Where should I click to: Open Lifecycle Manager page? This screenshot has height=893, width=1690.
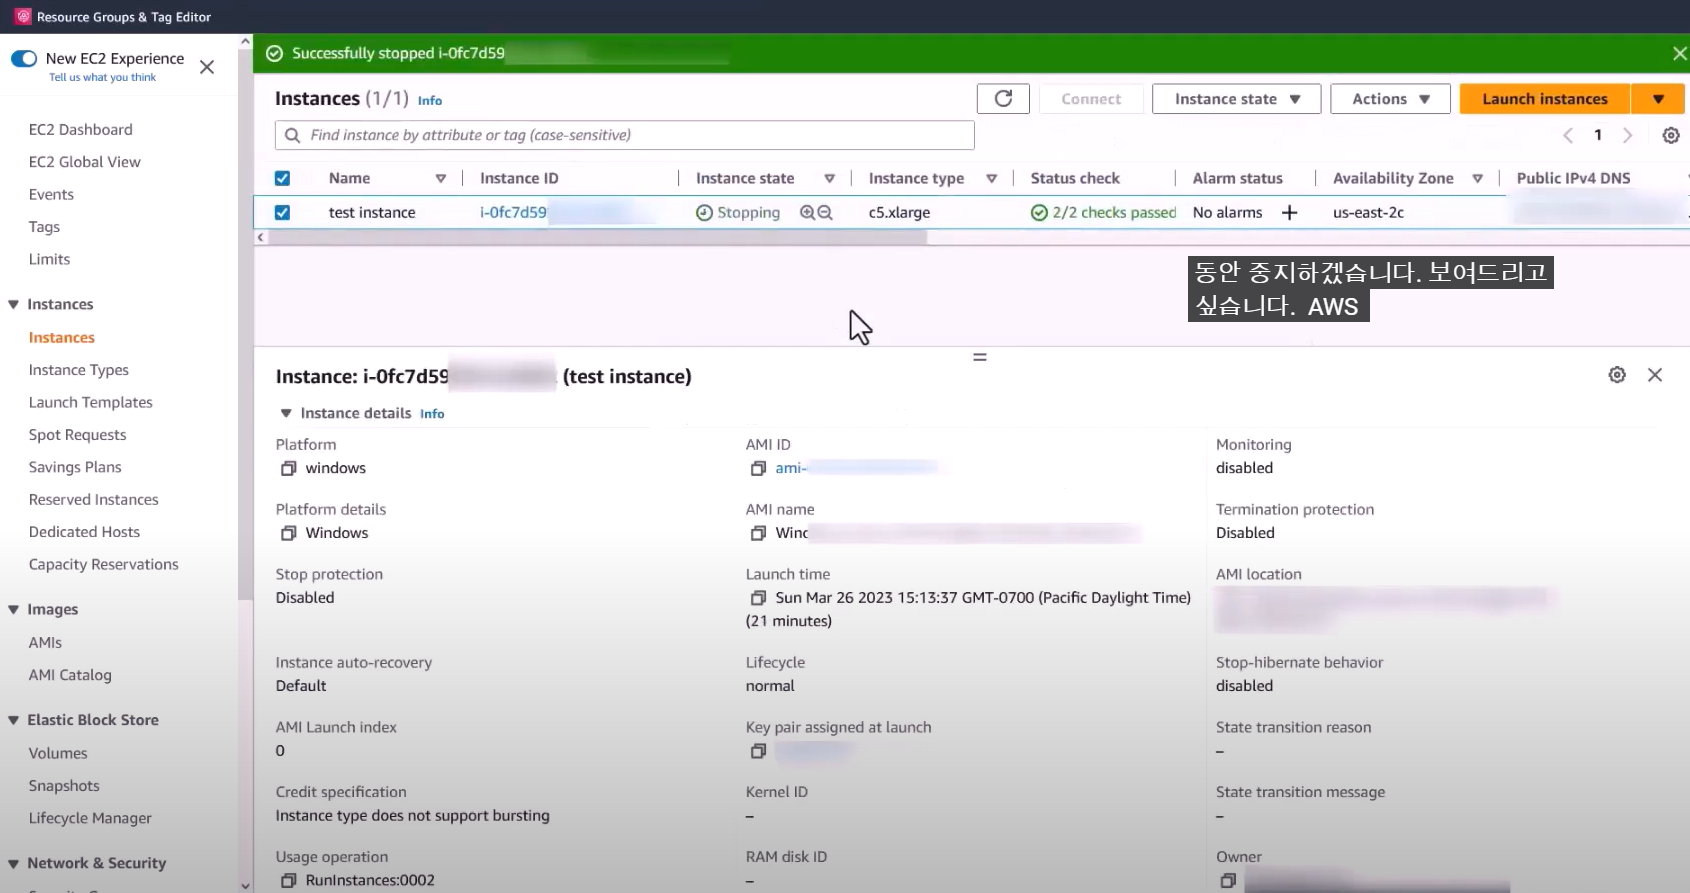(90, 818)
